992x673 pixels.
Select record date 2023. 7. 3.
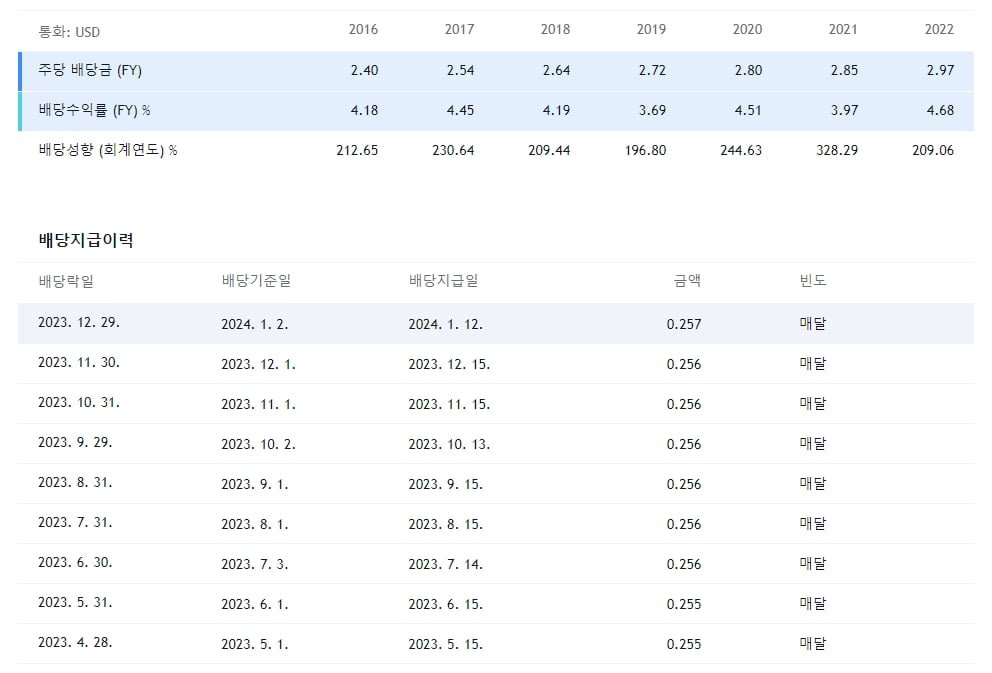pos(255,564)
